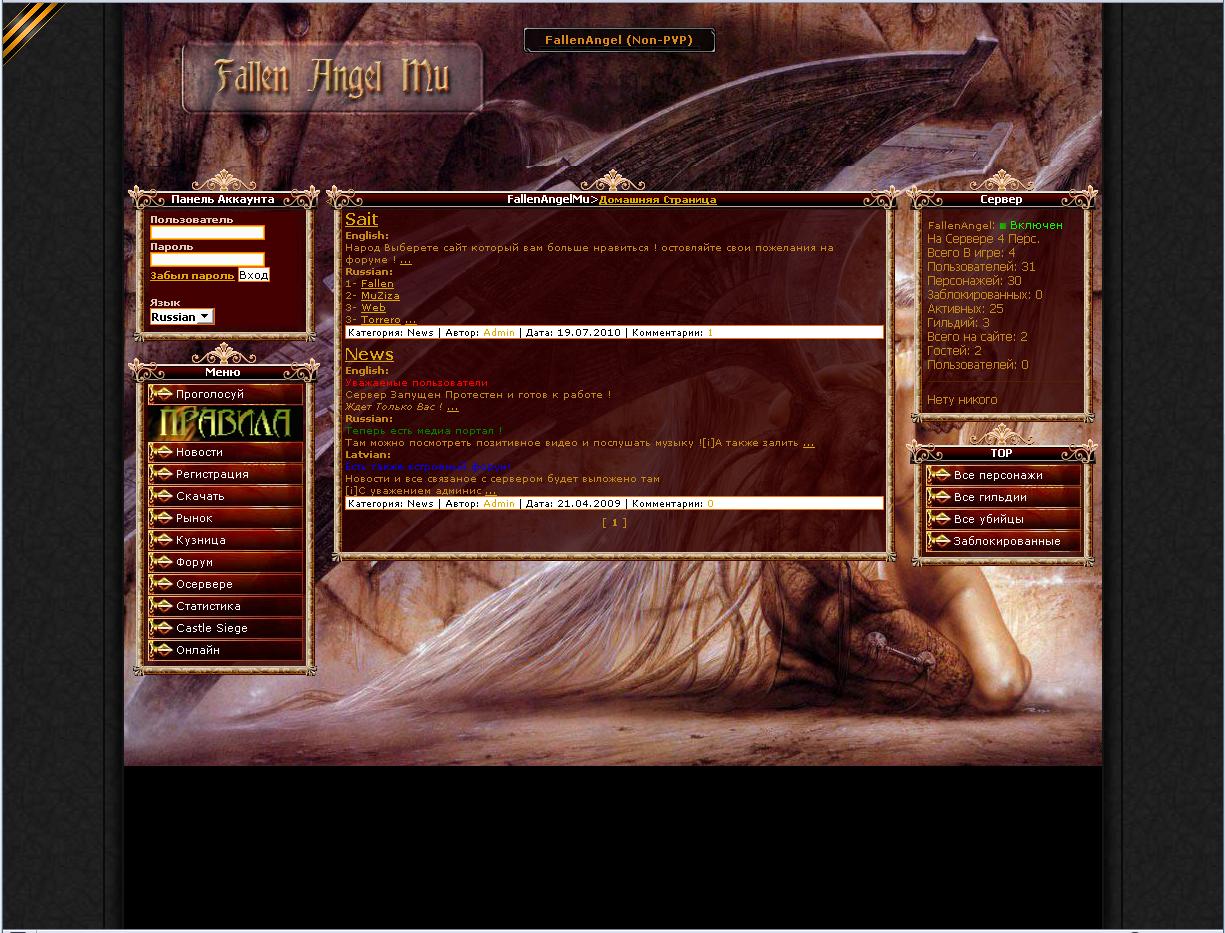Screen dimensions: 1225x933
Task: Follow the Web site link
Action: (373, 308)
